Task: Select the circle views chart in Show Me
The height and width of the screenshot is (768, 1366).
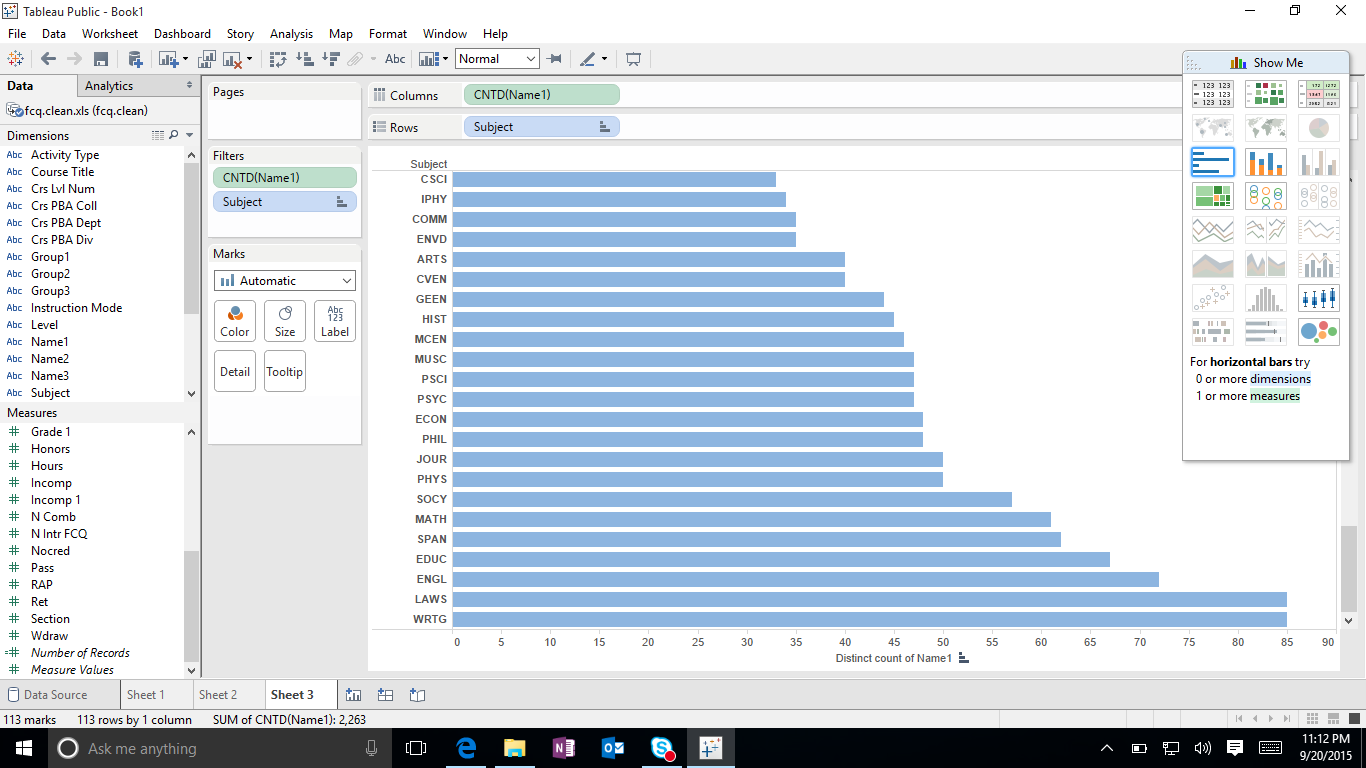Action: pyautogui.click(x=1265, y=196)
